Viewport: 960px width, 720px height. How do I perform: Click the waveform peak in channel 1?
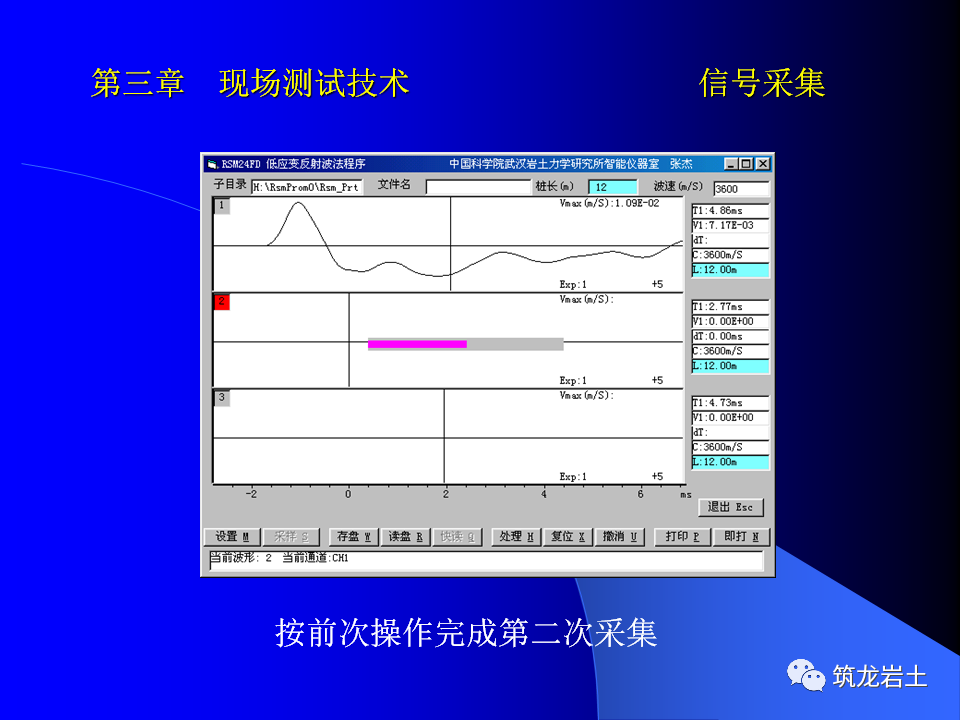[x=298, y=204]
